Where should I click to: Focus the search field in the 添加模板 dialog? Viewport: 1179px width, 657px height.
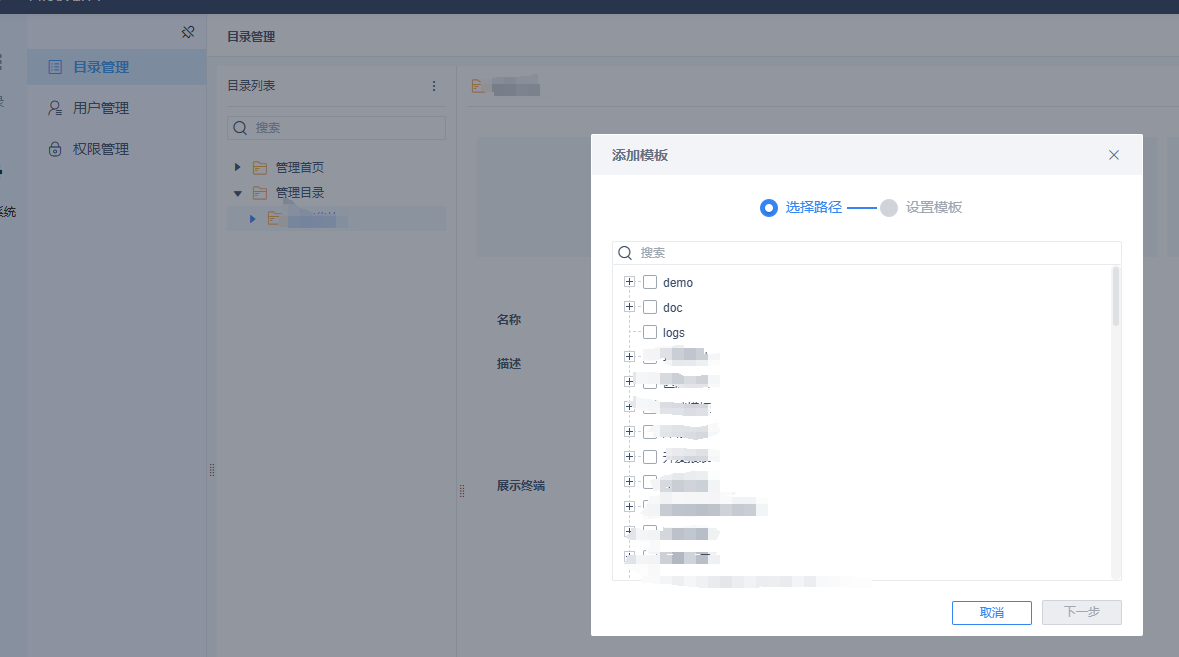(867, 253)
